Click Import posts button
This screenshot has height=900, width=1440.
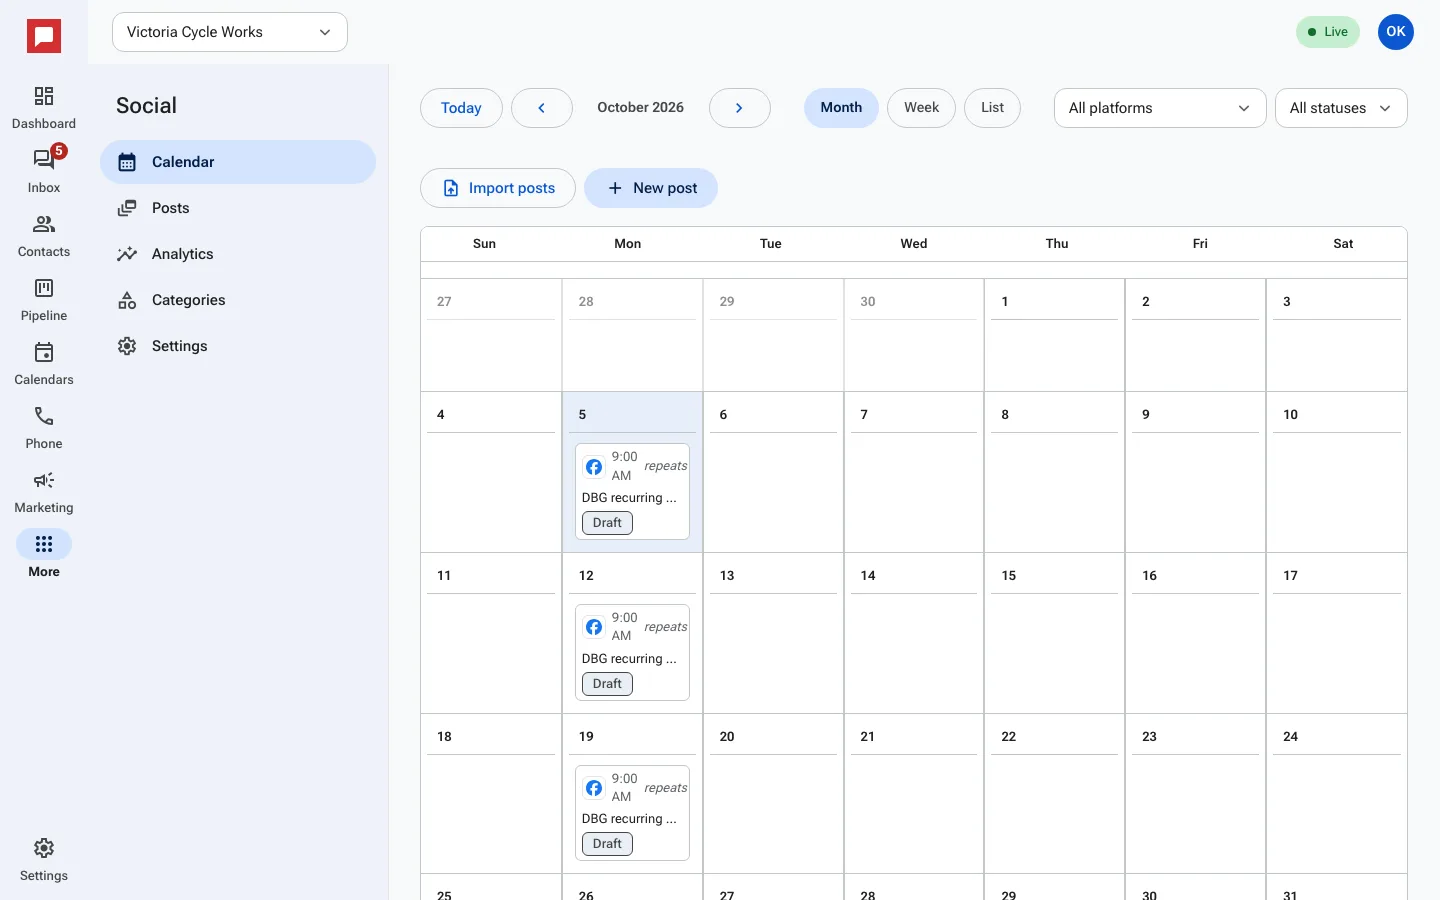[x=498, y=188]
